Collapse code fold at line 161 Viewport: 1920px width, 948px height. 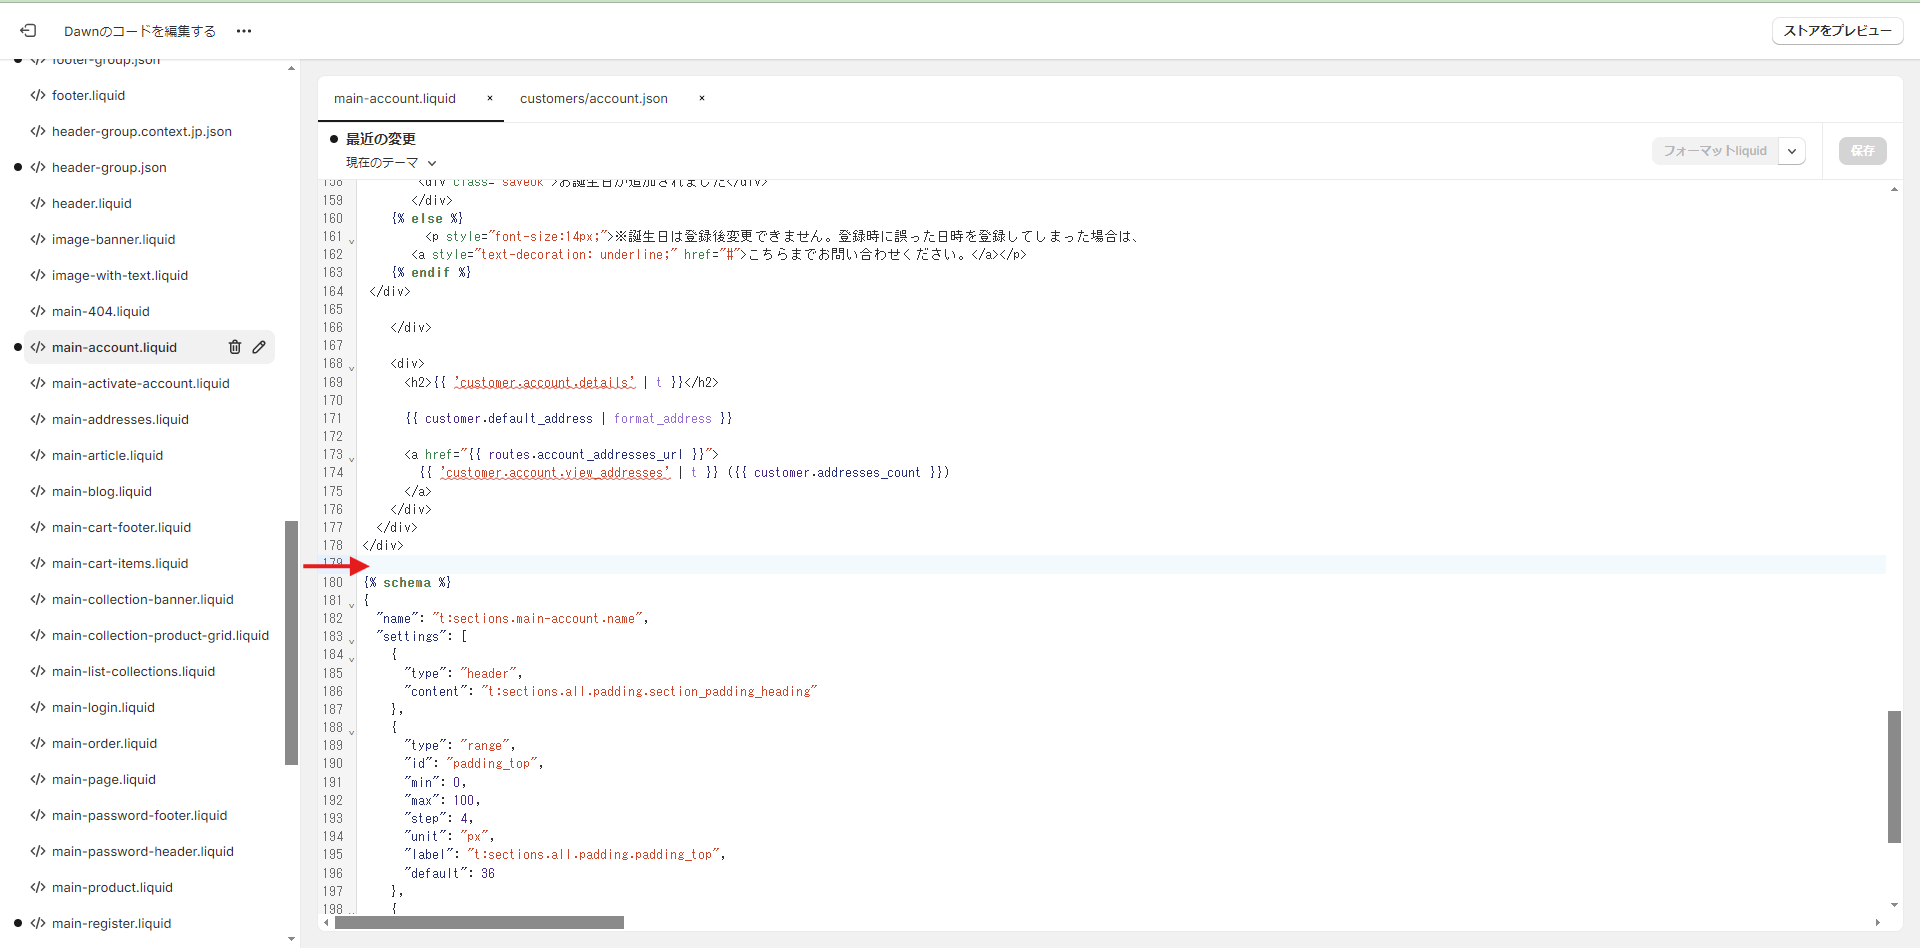tap(351, 240)
